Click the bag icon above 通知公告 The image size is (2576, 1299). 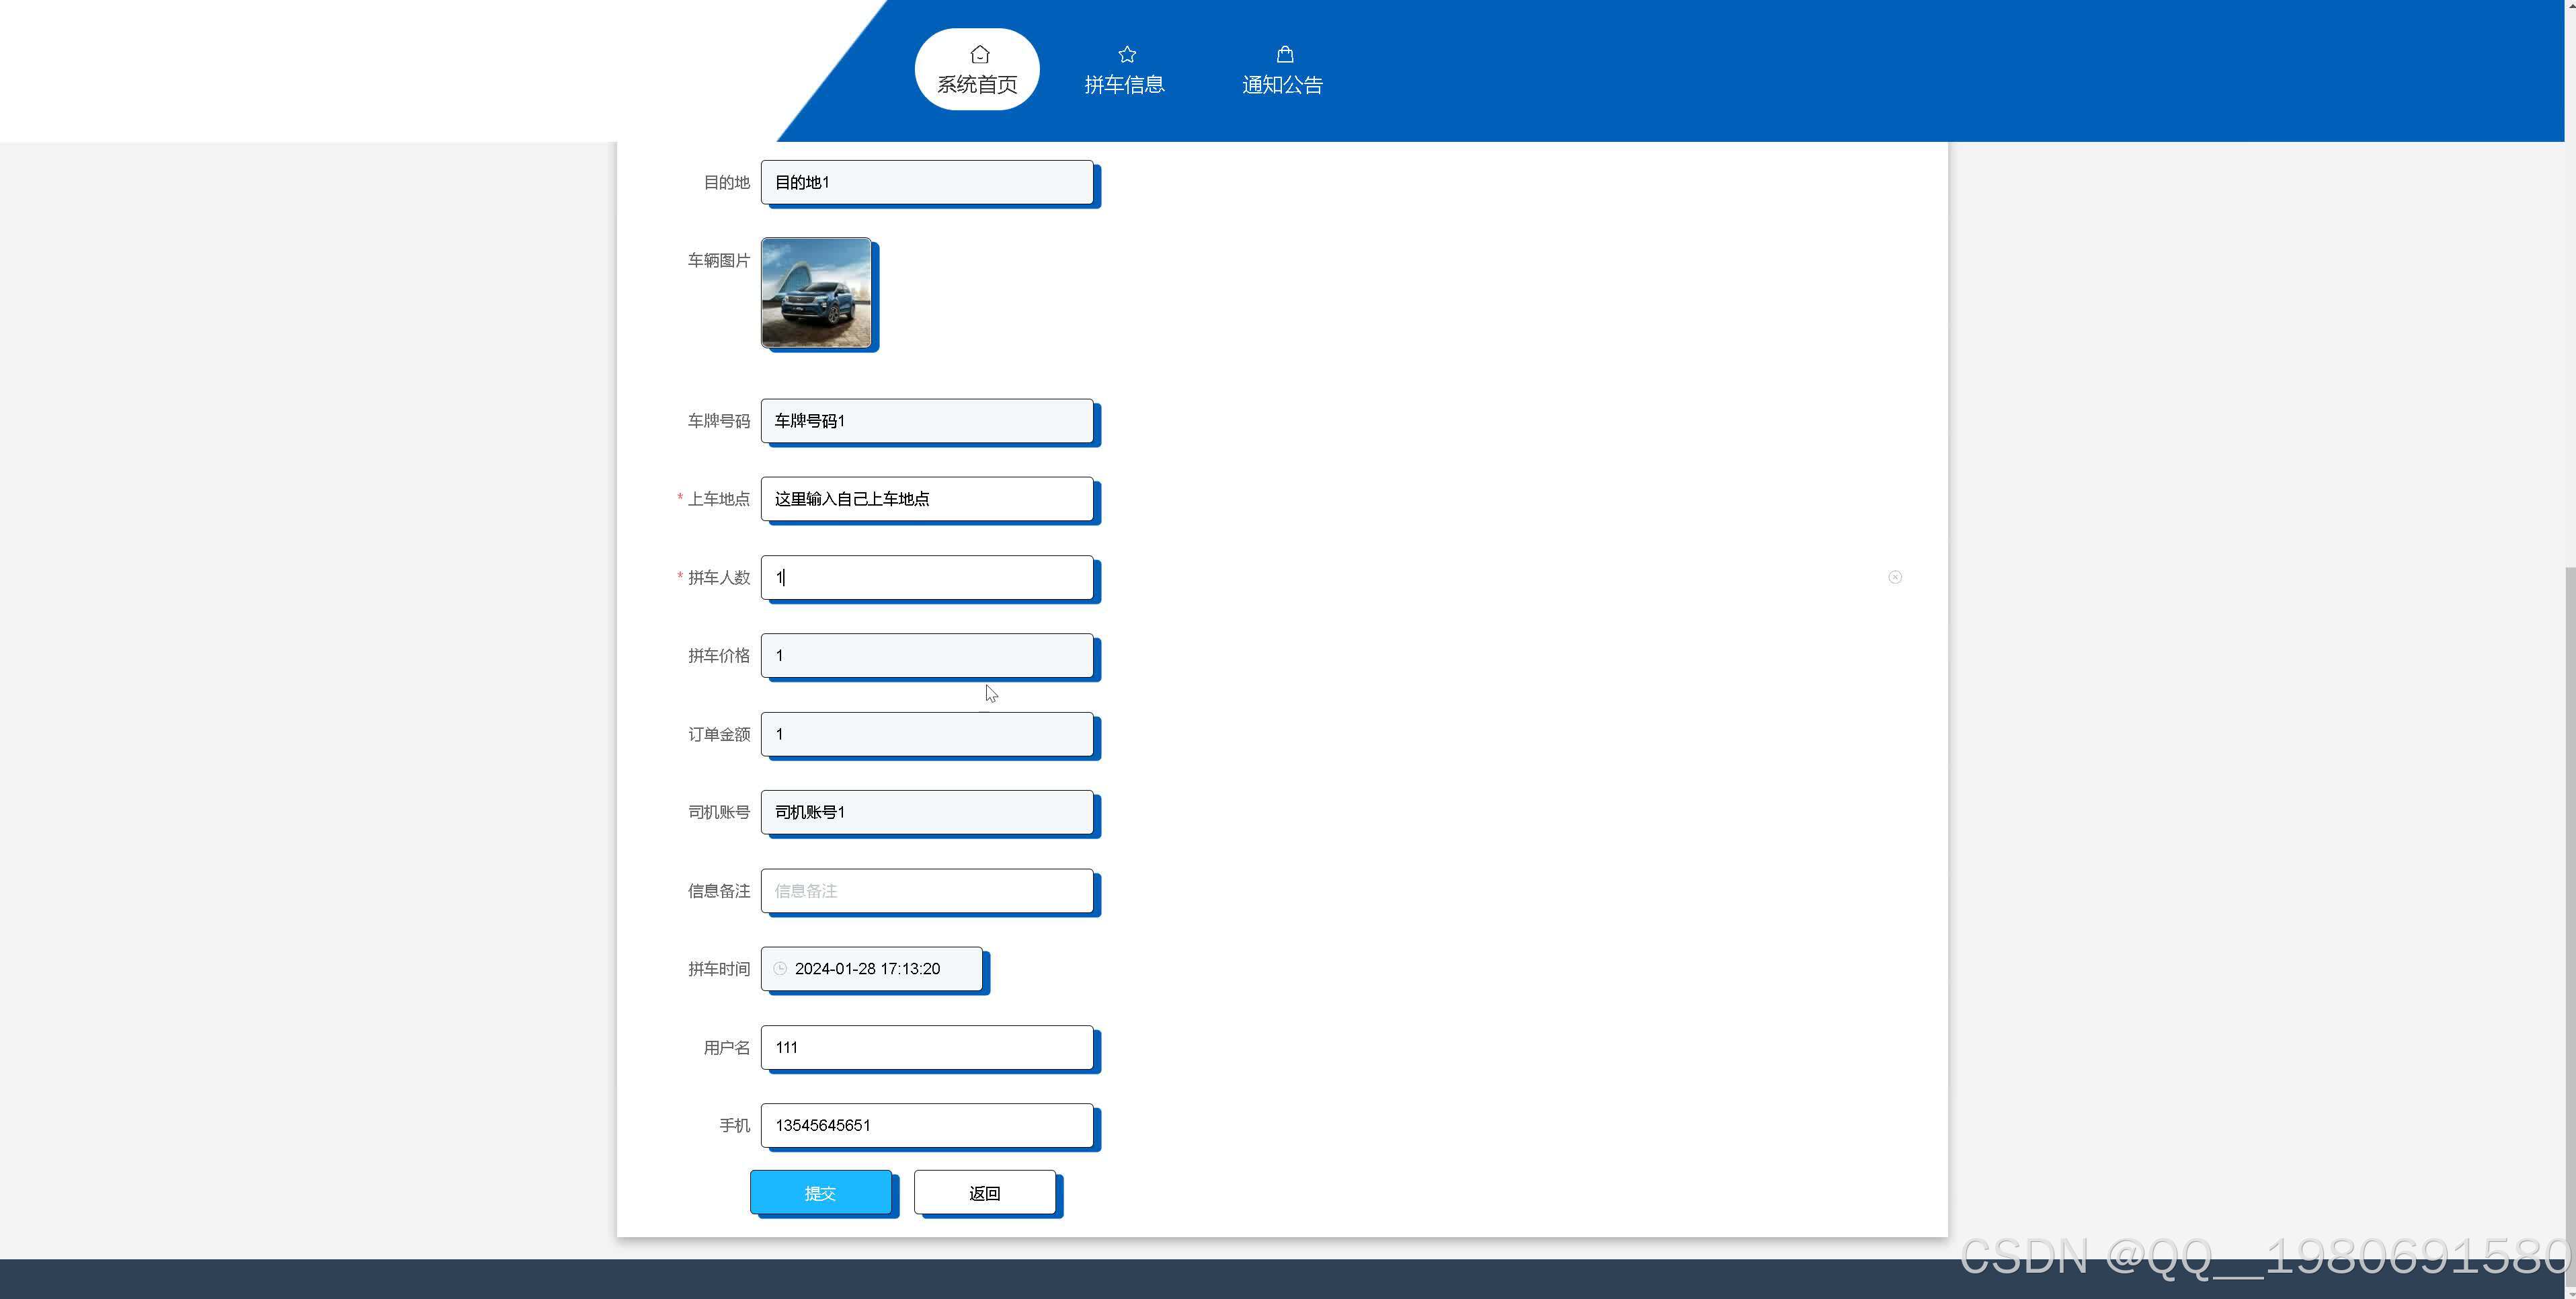tap(1284, 54)
